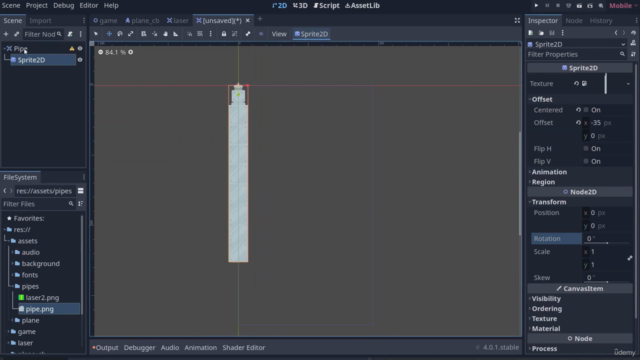Open the skeleton bone options icon
Screen dimensions: 640x360
(248, 34)
